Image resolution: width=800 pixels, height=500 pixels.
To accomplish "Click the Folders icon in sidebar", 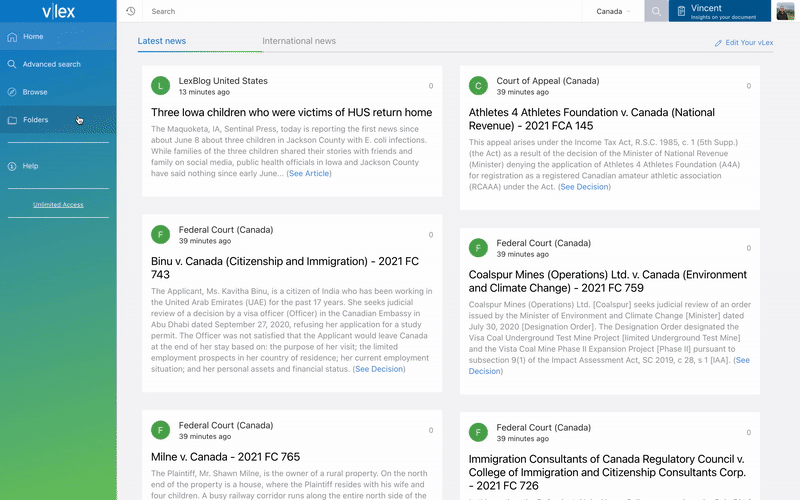I will point(12,120).
